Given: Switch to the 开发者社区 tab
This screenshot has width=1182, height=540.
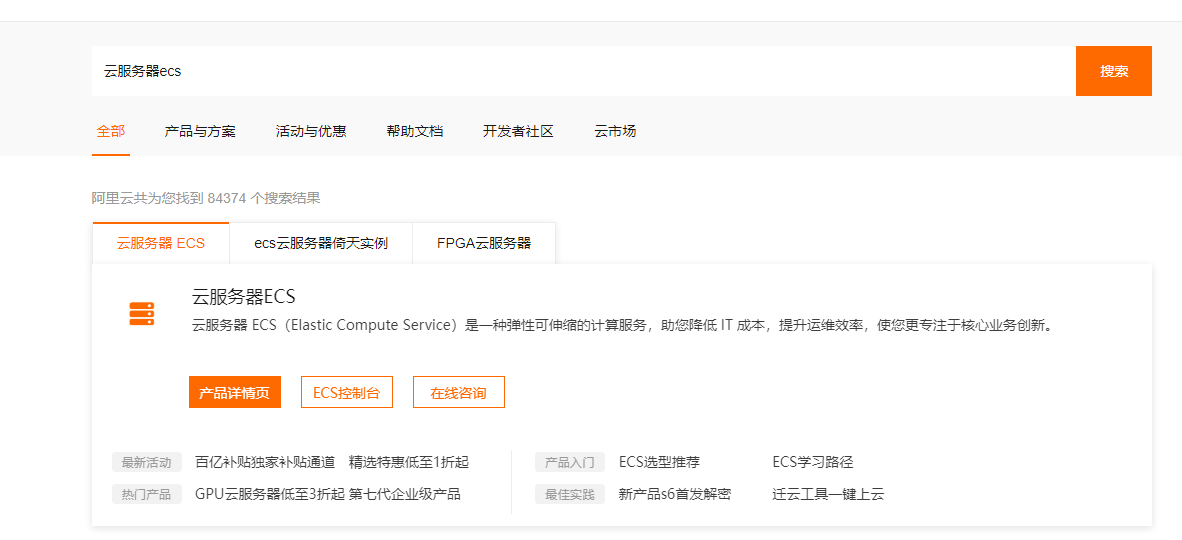Looking at the screenshot, I should (519, 131).
